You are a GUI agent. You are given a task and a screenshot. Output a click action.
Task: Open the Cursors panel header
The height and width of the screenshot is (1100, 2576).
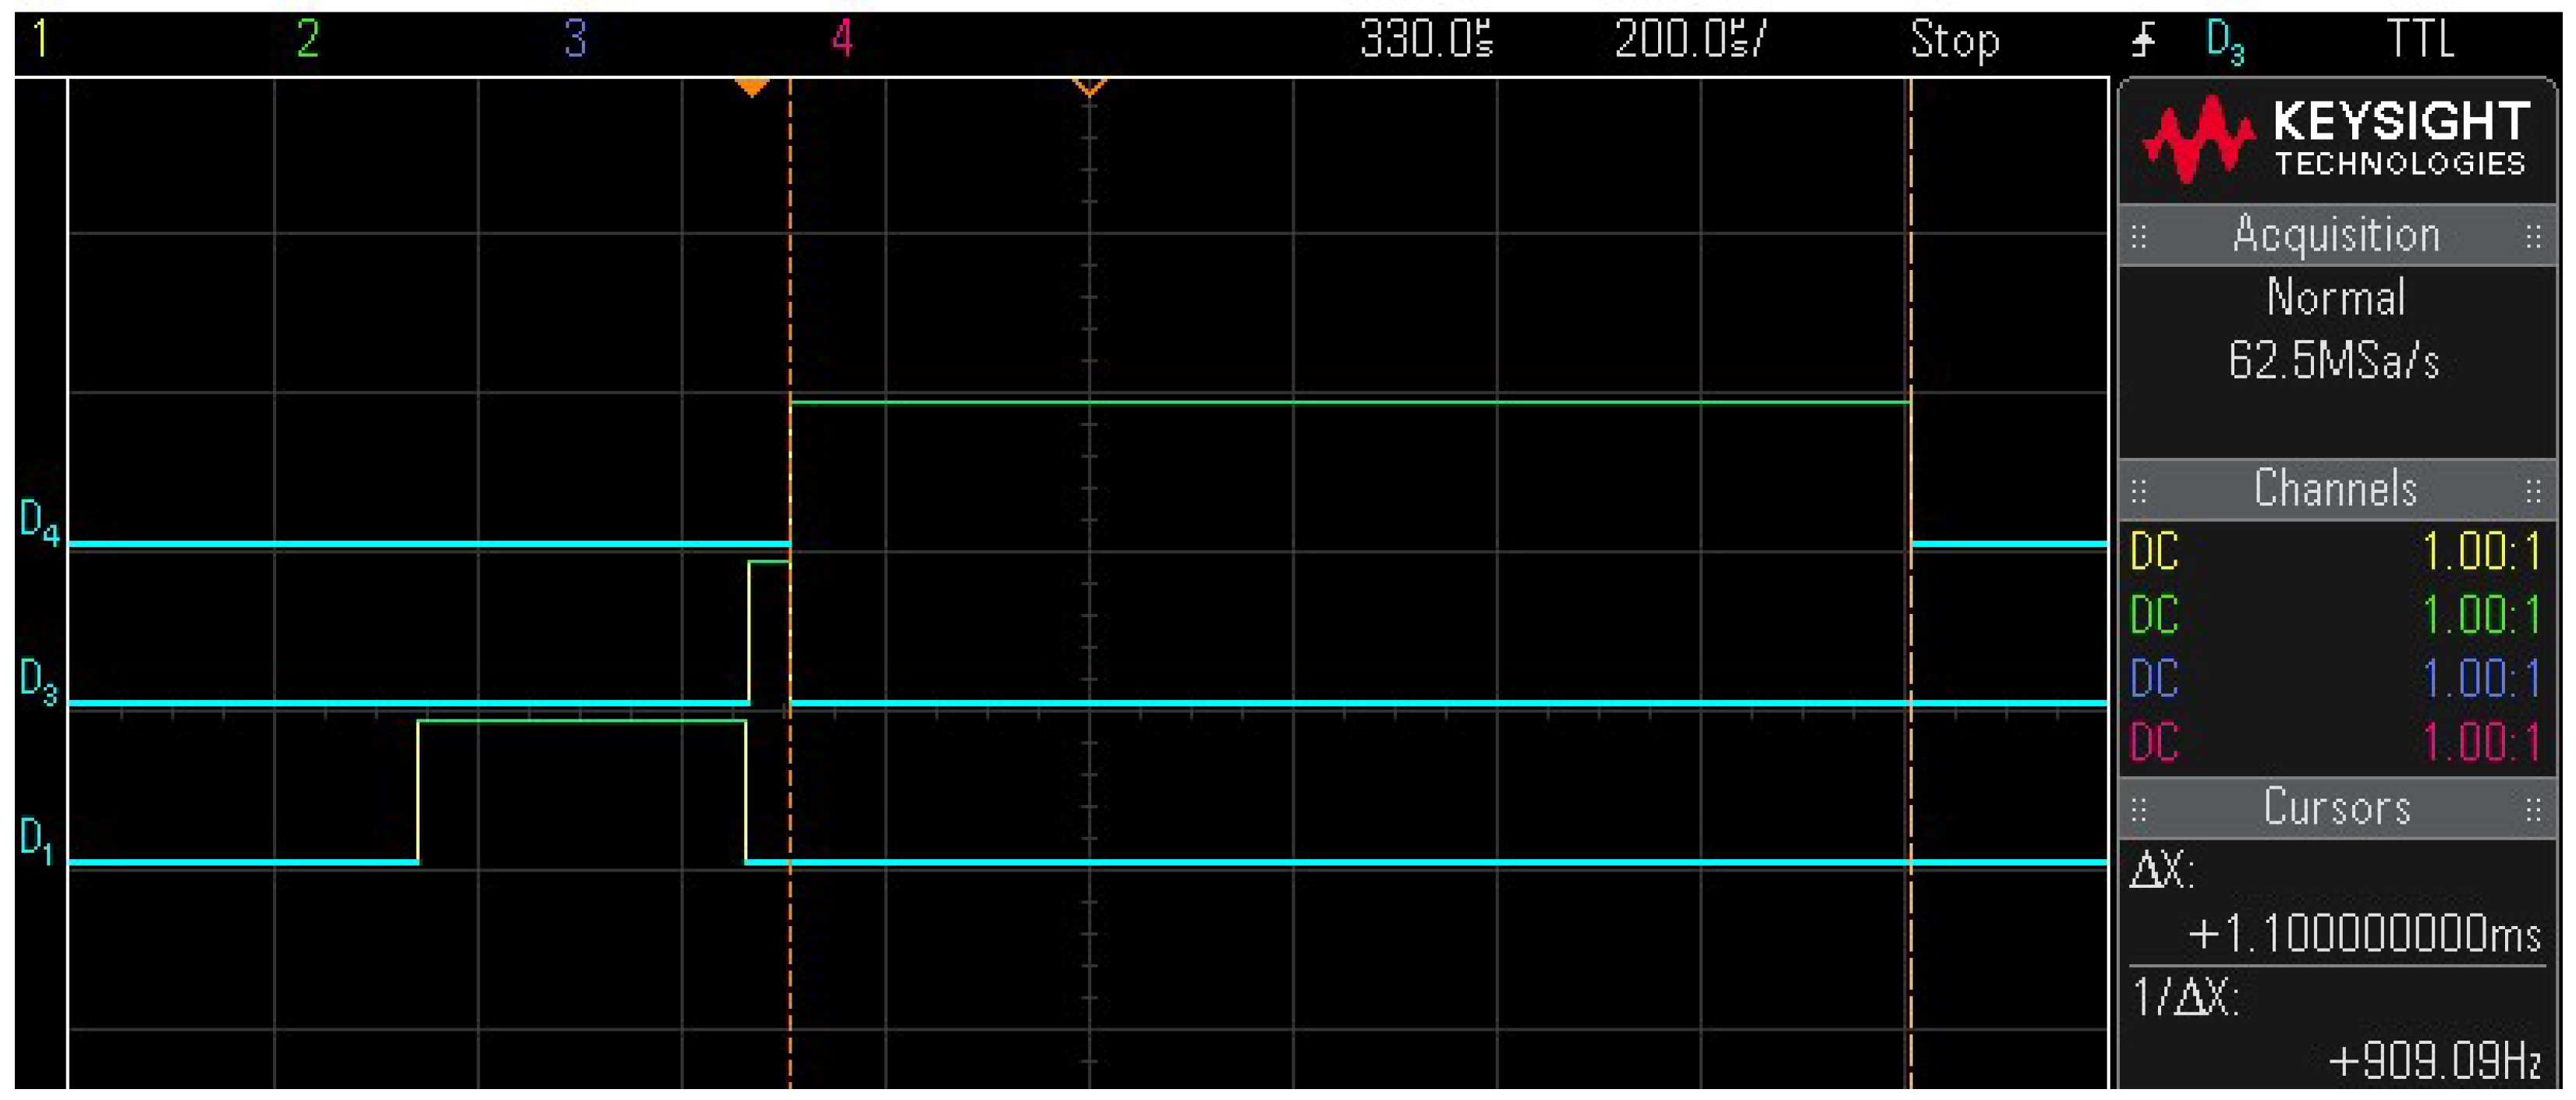point(2336,807)
